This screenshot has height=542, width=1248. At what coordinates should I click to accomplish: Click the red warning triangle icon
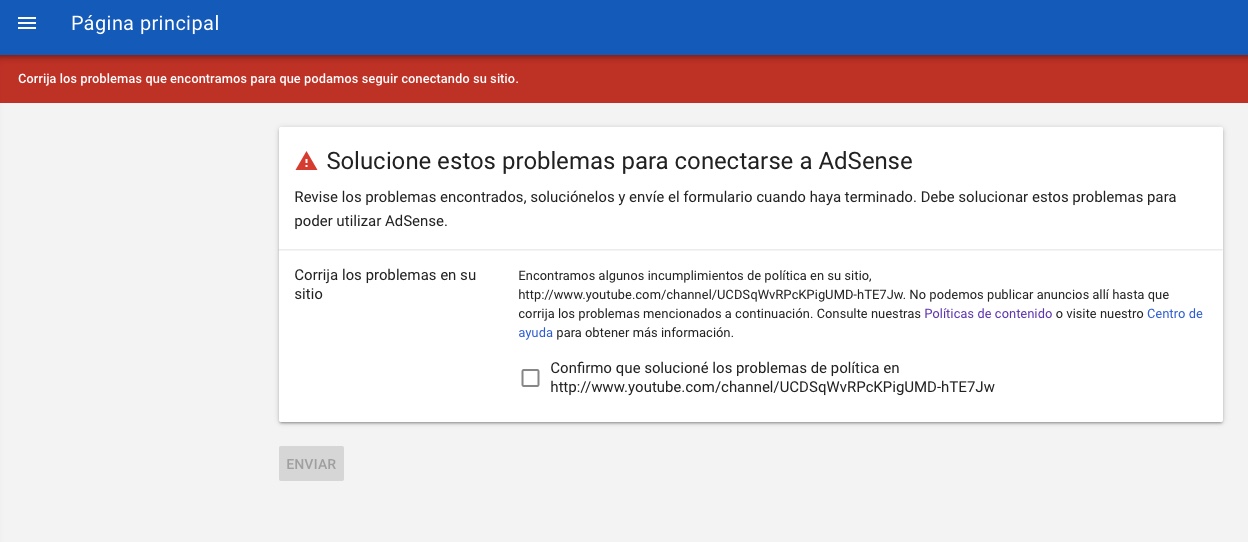pos(306,161)
